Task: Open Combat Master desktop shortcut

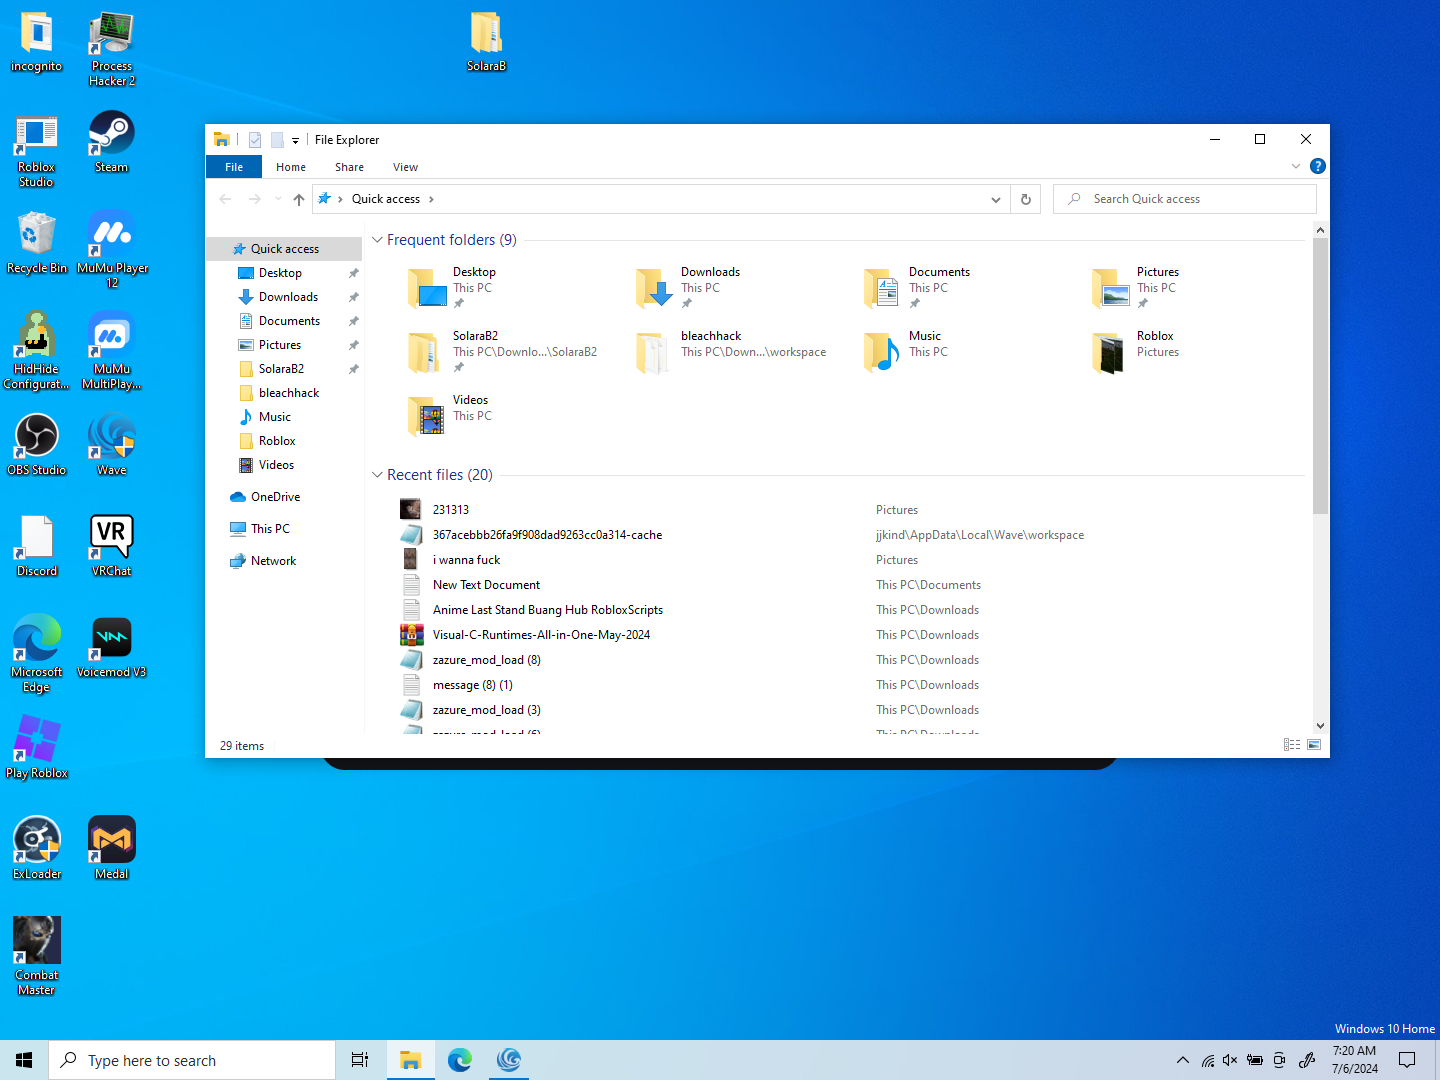Action: click(37, 957)
